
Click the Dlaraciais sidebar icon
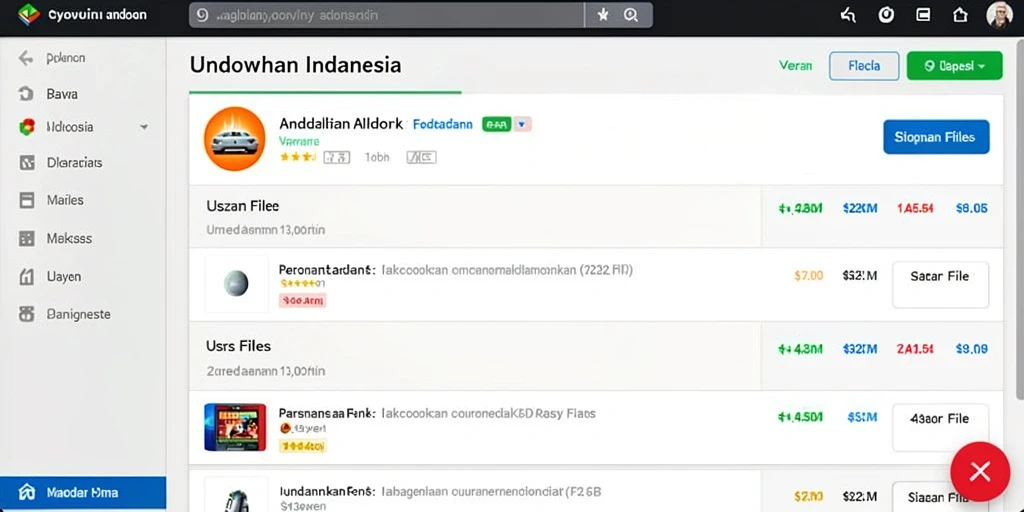(x=27, y=163)
